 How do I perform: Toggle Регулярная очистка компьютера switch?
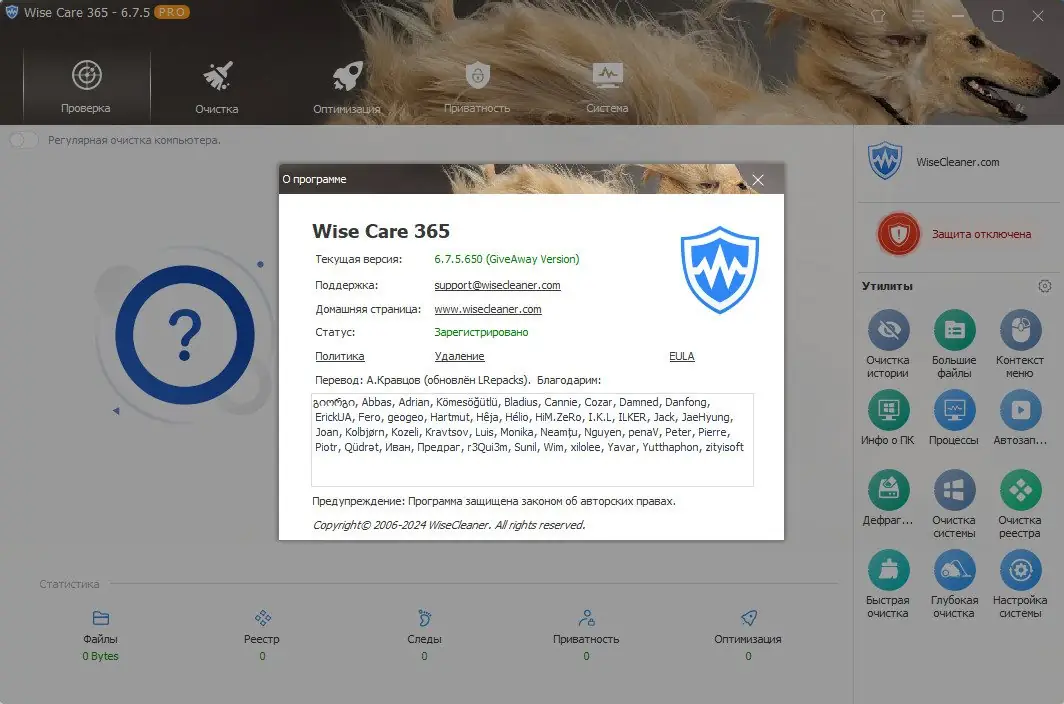(x=24, y=140)
